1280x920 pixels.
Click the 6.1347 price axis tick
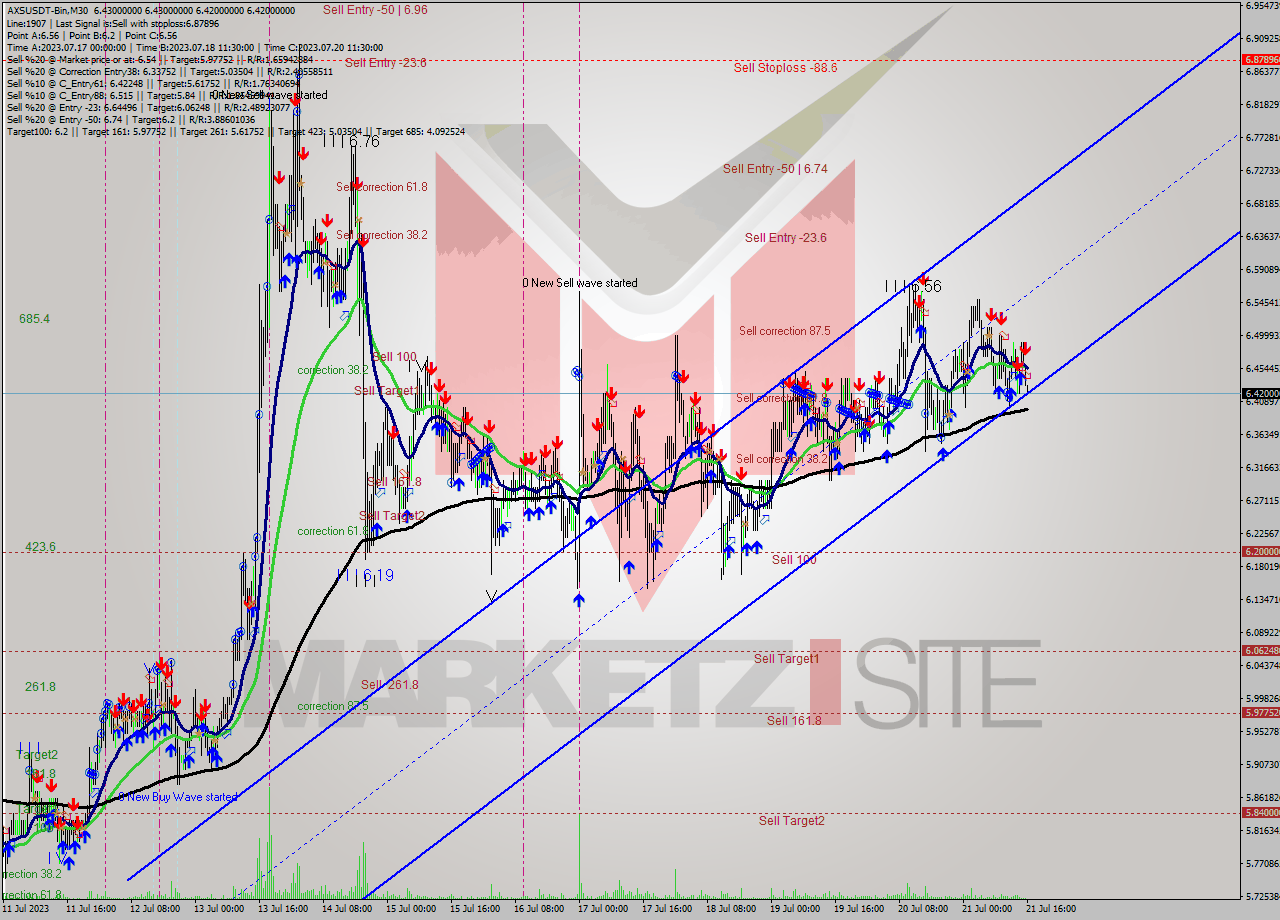[x=1262, y=599]
